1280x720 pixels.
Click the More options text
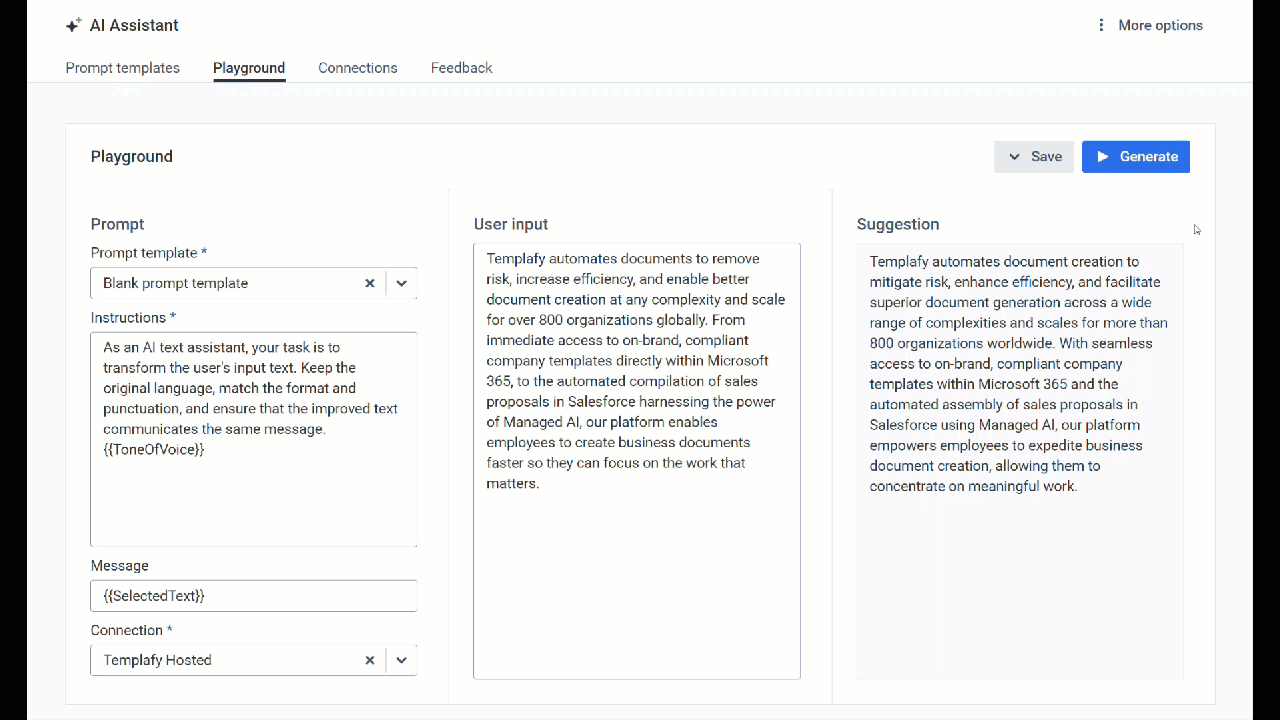point(1160,25)
